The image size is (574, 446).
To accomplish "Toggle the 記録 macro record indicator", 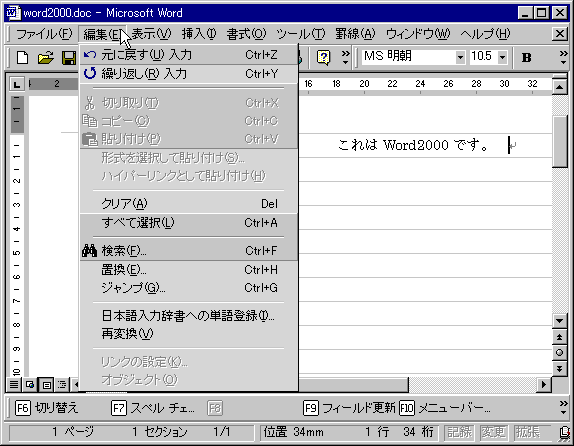I will (459, 432).
